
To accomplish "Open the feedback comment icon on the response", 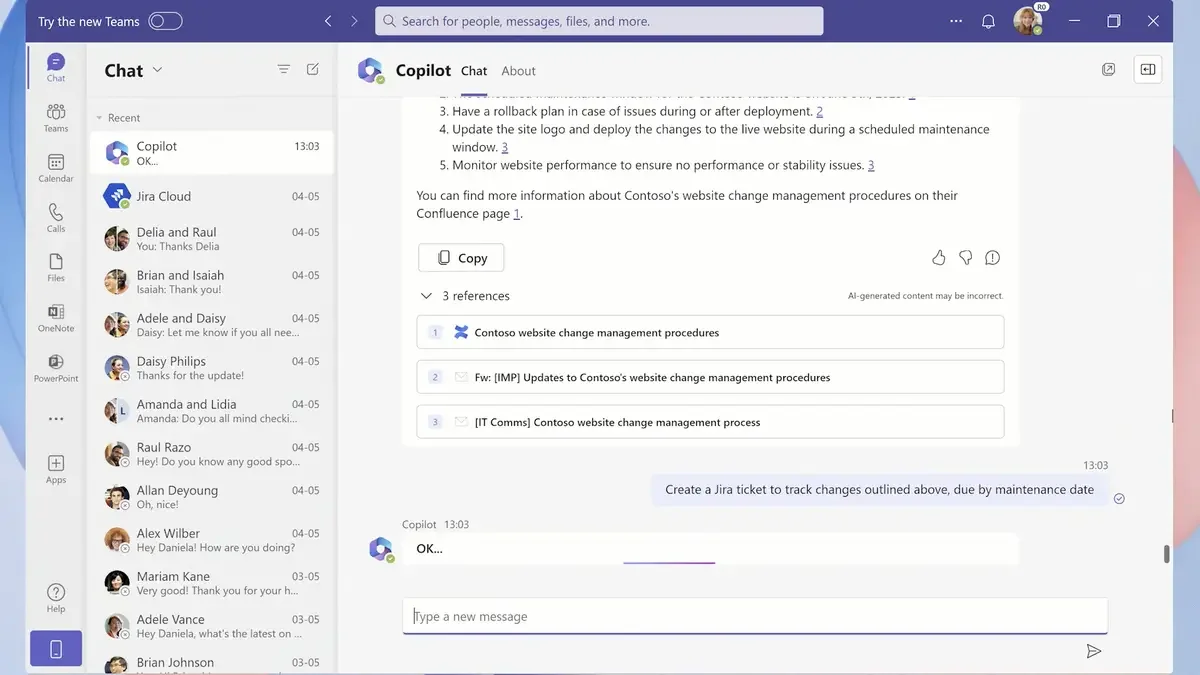I will pyautogui.click(x=992, y=258).
